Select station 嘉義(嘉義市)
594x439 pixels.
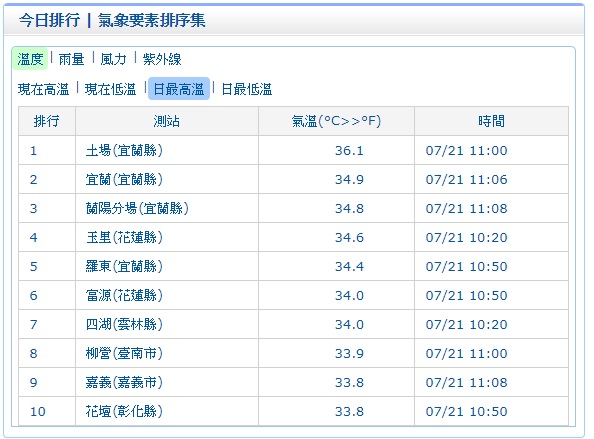[124, 383]
